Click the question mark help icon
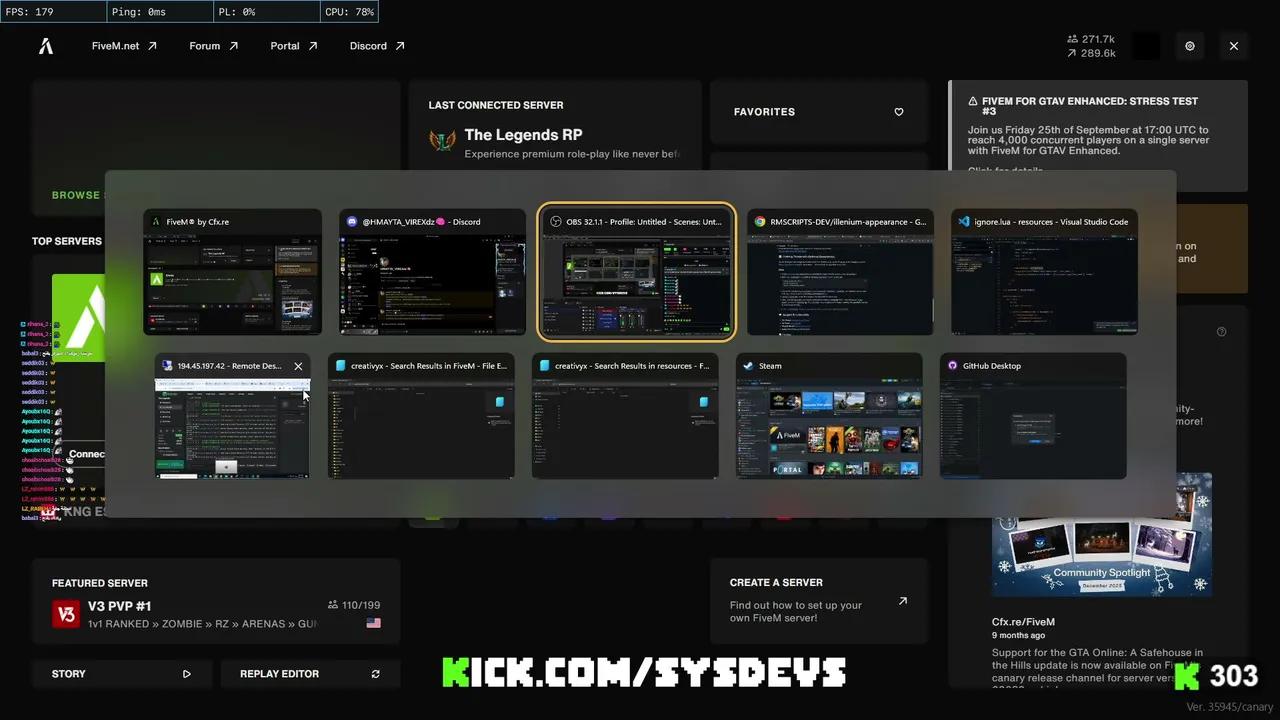The width and height of the screenshot is (1280, 720). pos(1221,332)
